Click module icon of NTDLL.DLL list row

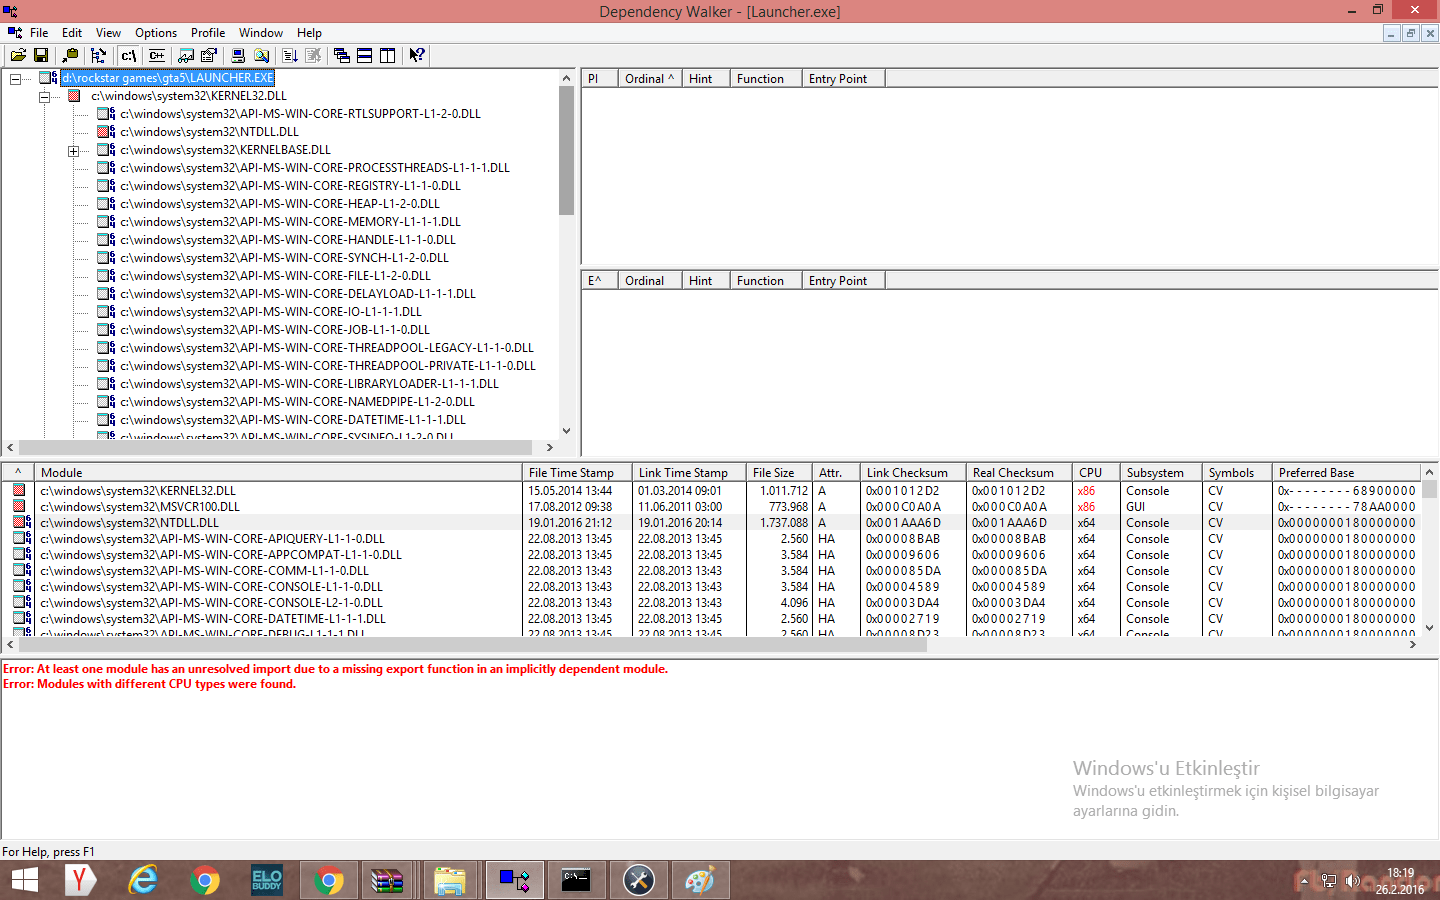19,523
